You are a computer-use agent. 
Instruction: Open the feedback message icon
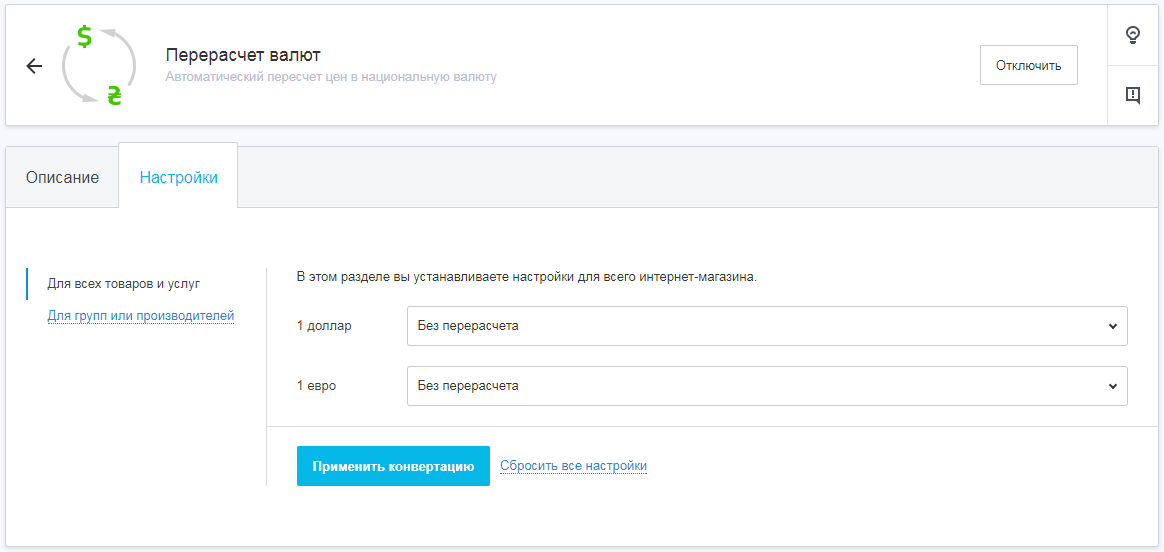click(1133, 95)
